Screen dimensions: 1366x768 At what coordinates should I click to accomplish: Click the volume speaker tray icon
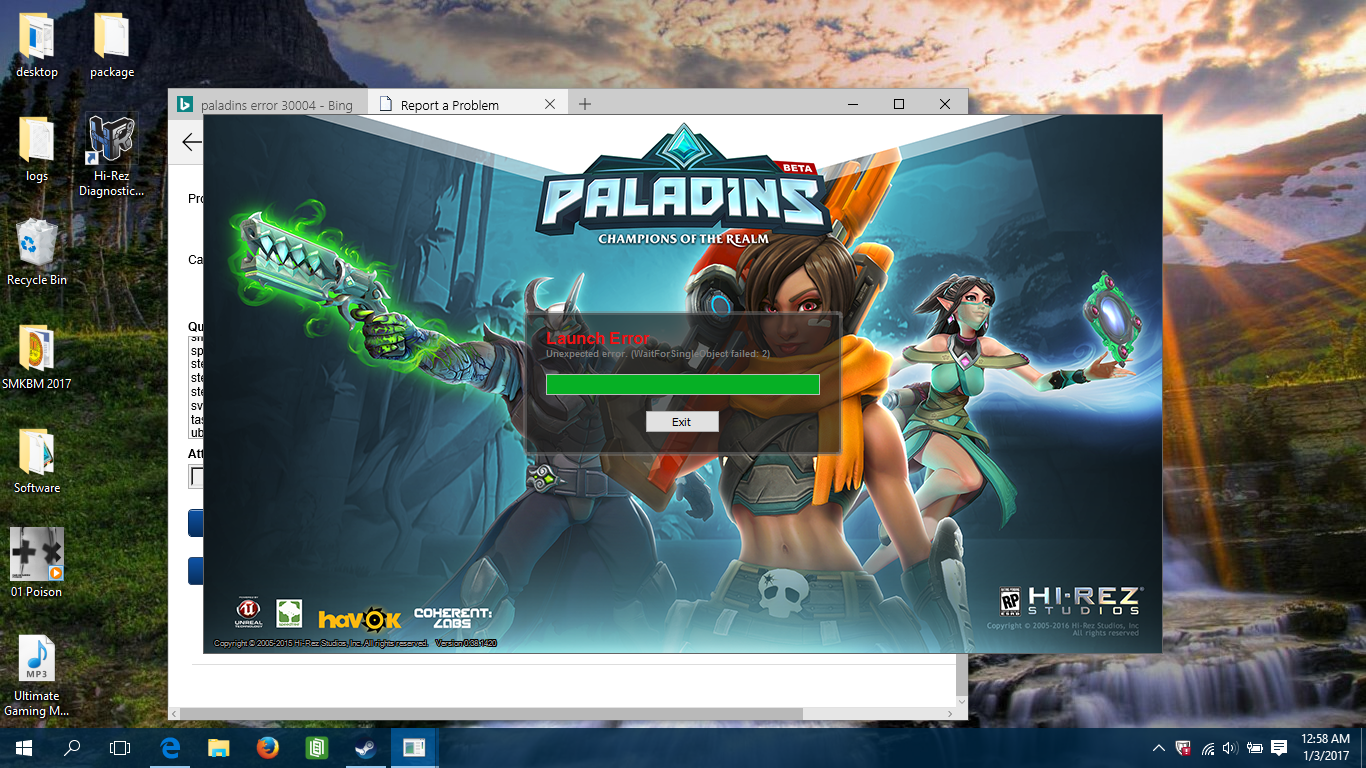(1230, 748)
